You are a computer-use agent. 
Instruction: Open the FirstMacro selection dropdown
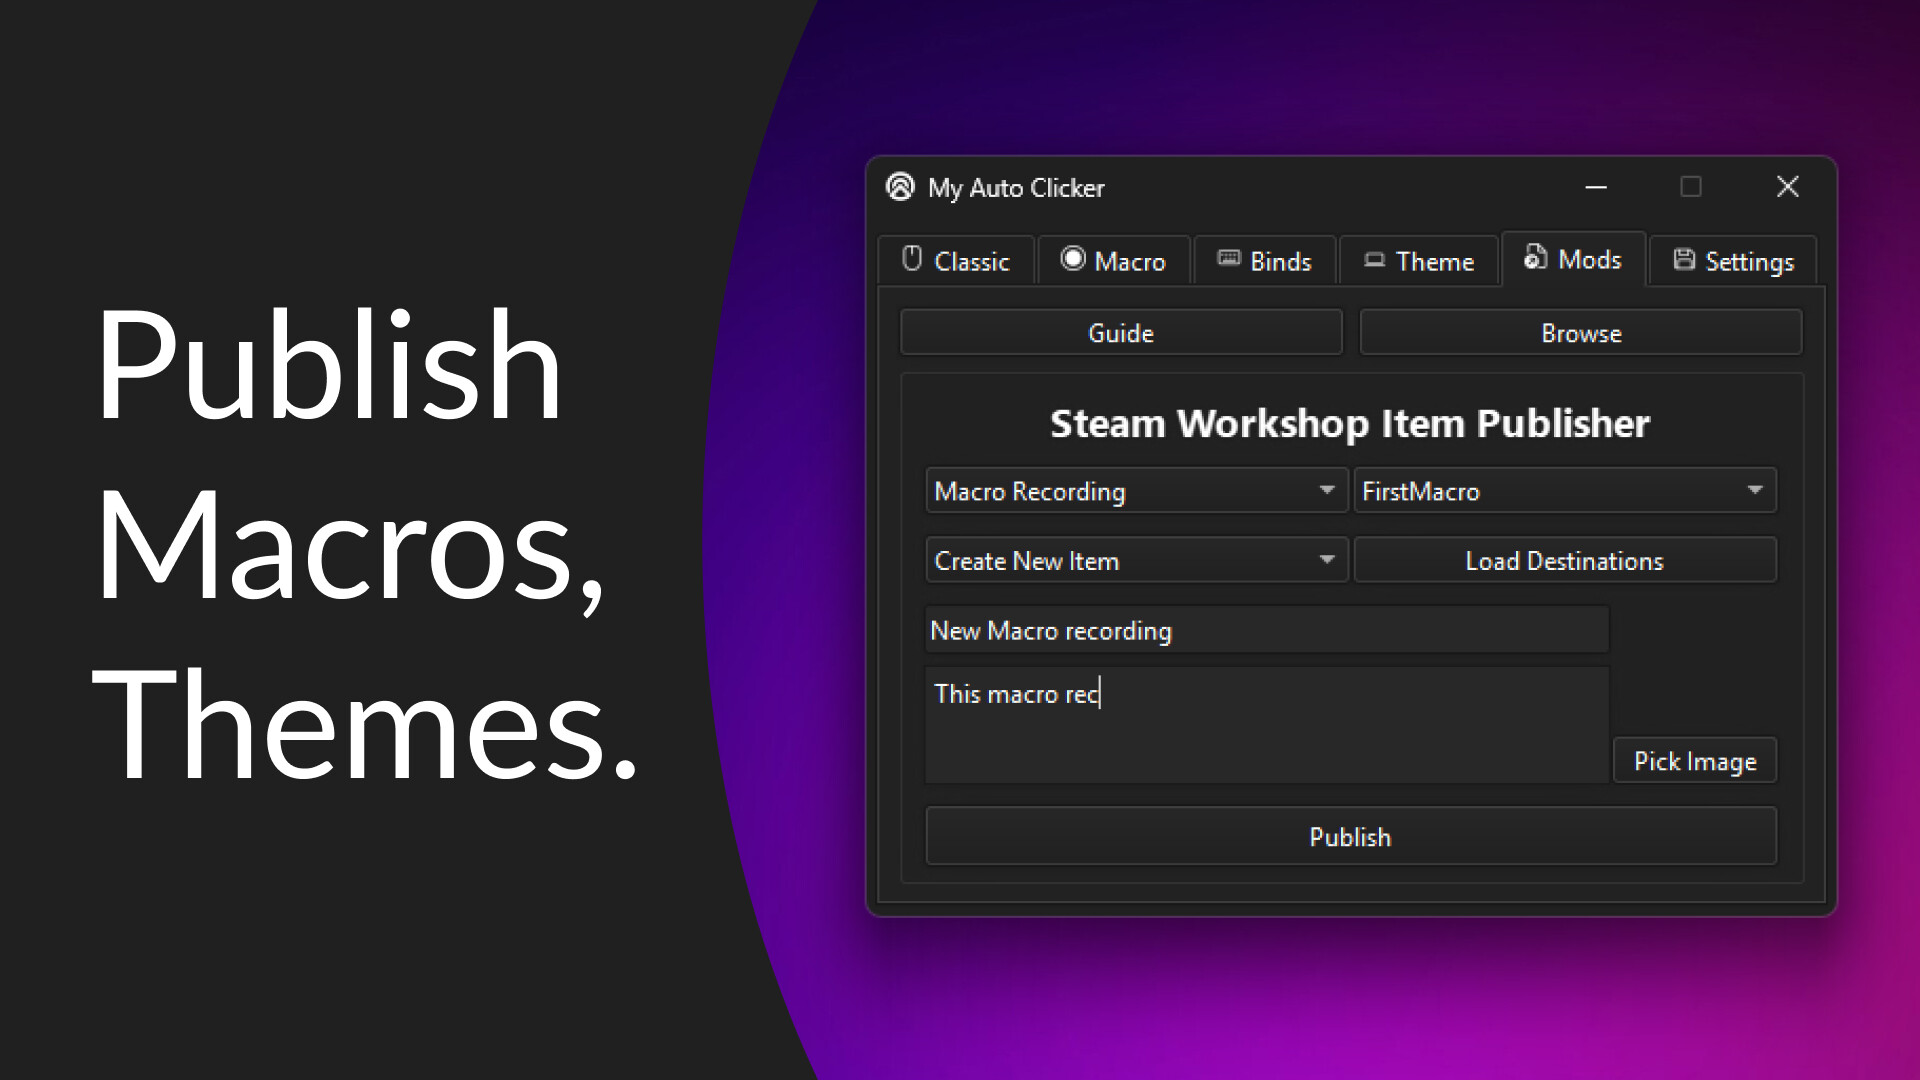(1565, 491)
